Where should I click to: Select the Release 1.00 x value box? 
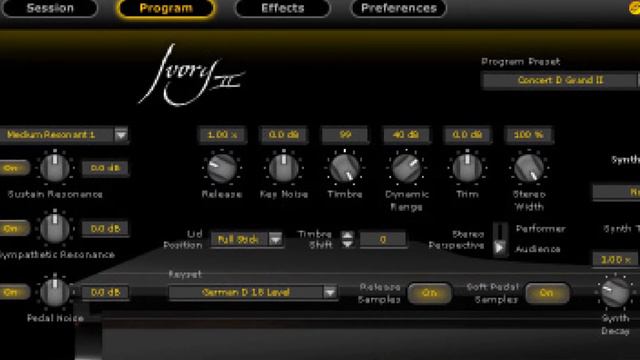tap(222, 135)
